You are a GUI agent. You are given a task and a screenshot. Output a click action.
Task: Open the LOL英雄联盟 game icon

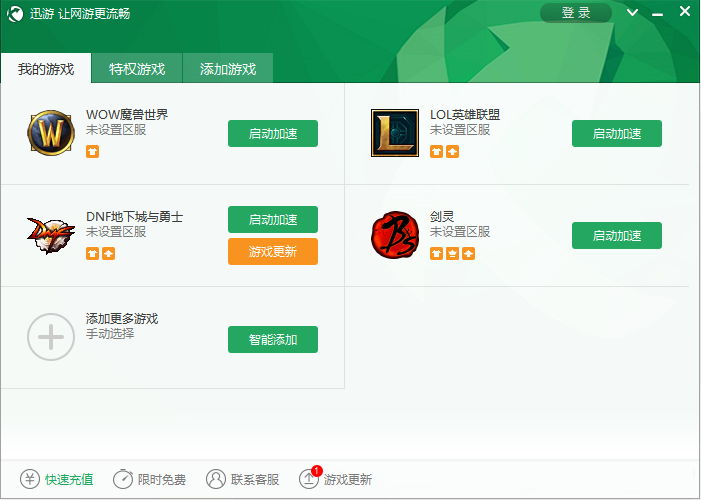(395, 133)
